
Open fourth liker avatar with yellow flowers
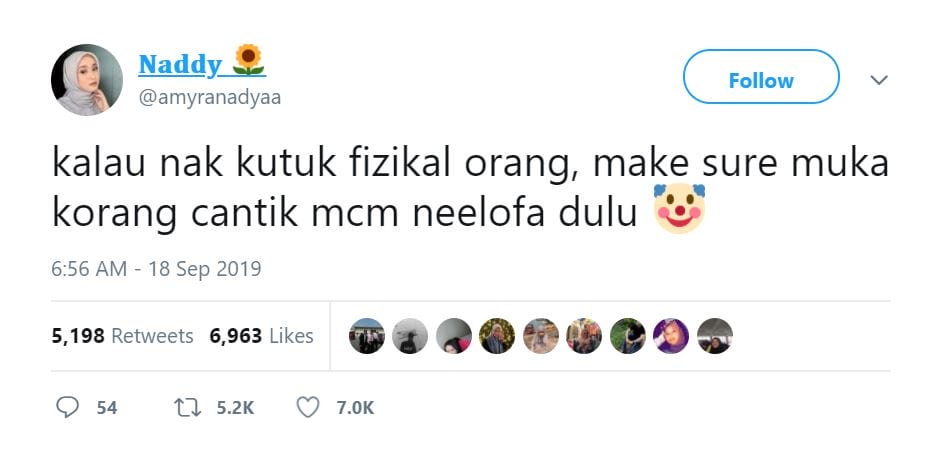point(497,336)
